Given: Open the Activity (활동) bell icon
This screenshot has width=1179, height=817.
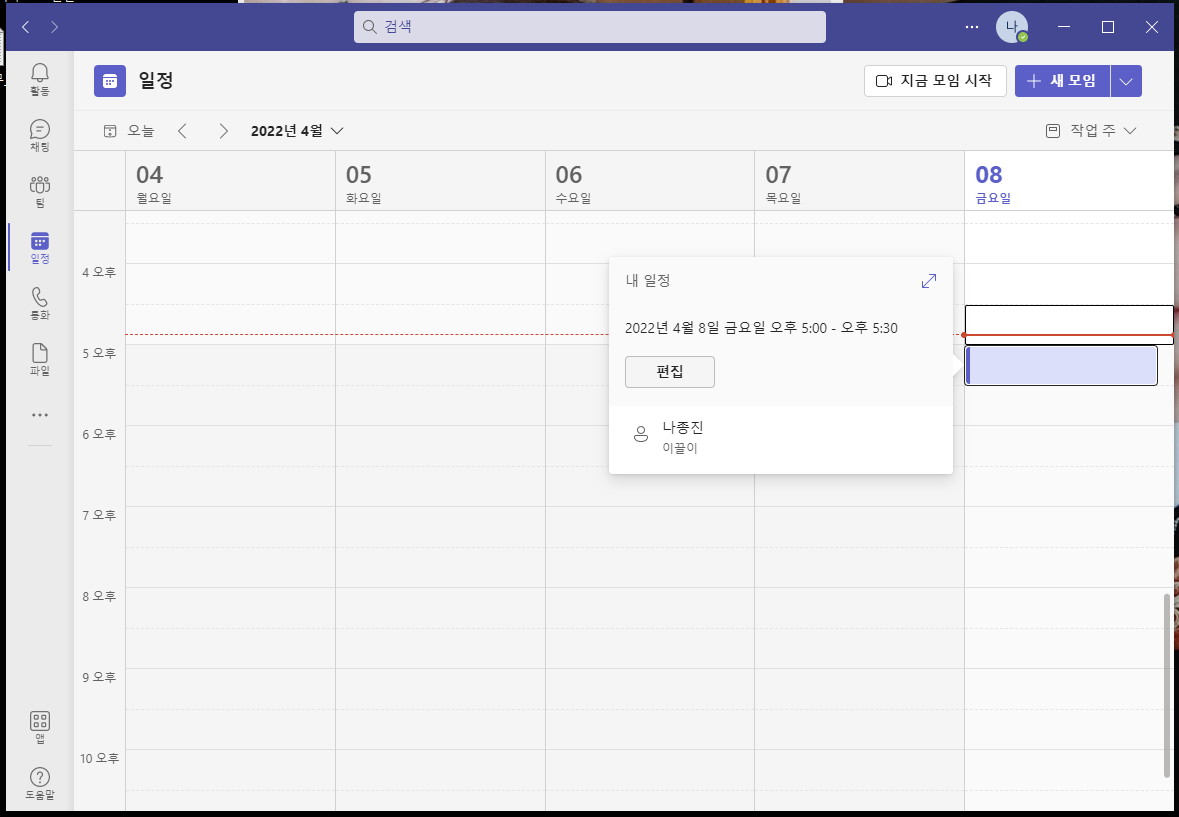Looking at the screenshot, I should pos(40,80).
